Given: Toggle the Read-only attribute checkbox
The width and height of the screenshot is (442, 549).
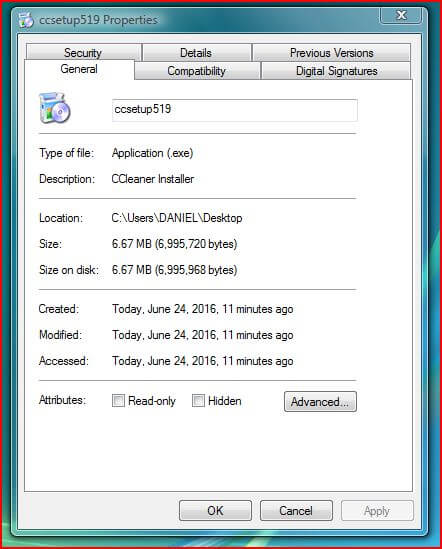Looking at the screenshot, I should [118, 401].
